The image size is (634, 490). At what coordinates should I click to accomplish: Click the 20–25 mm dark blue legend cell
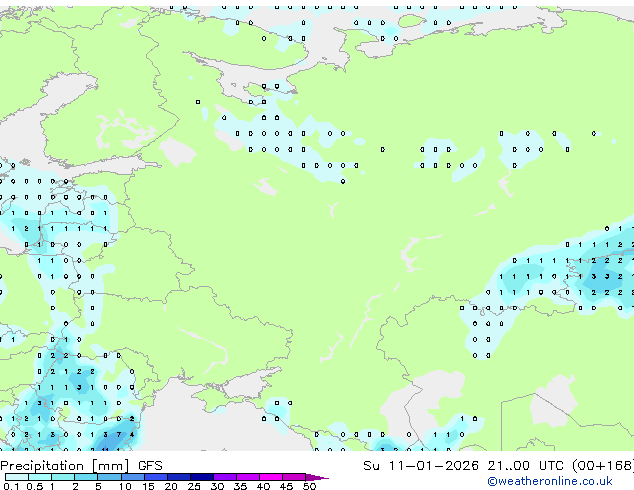point(179,477)
